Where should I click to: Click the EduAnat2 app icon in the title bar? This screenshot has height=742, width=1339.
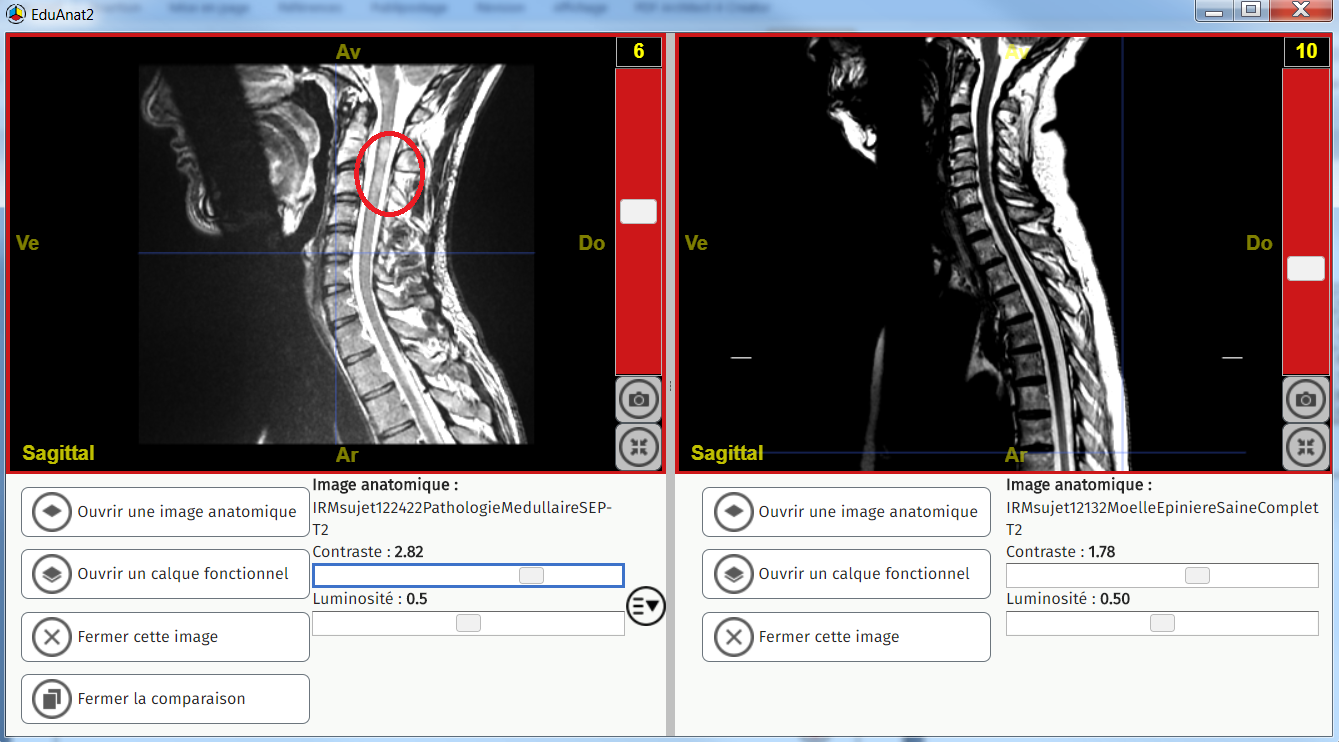(15, 15)
